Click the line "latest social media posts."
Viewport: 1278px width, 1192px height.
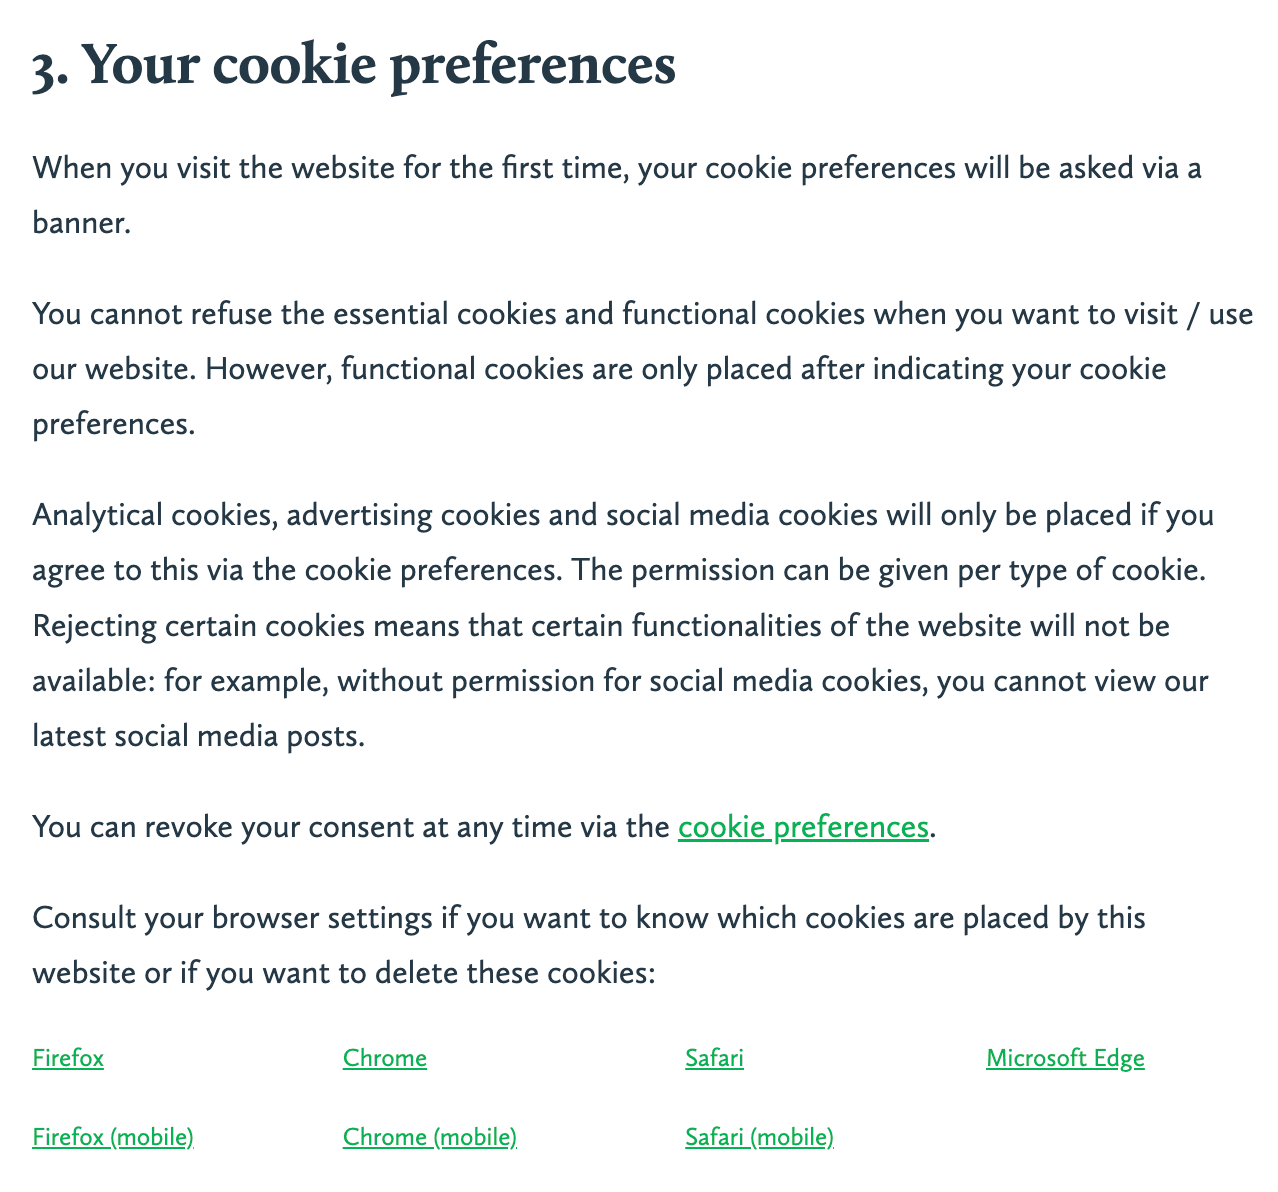pos(199,737)
